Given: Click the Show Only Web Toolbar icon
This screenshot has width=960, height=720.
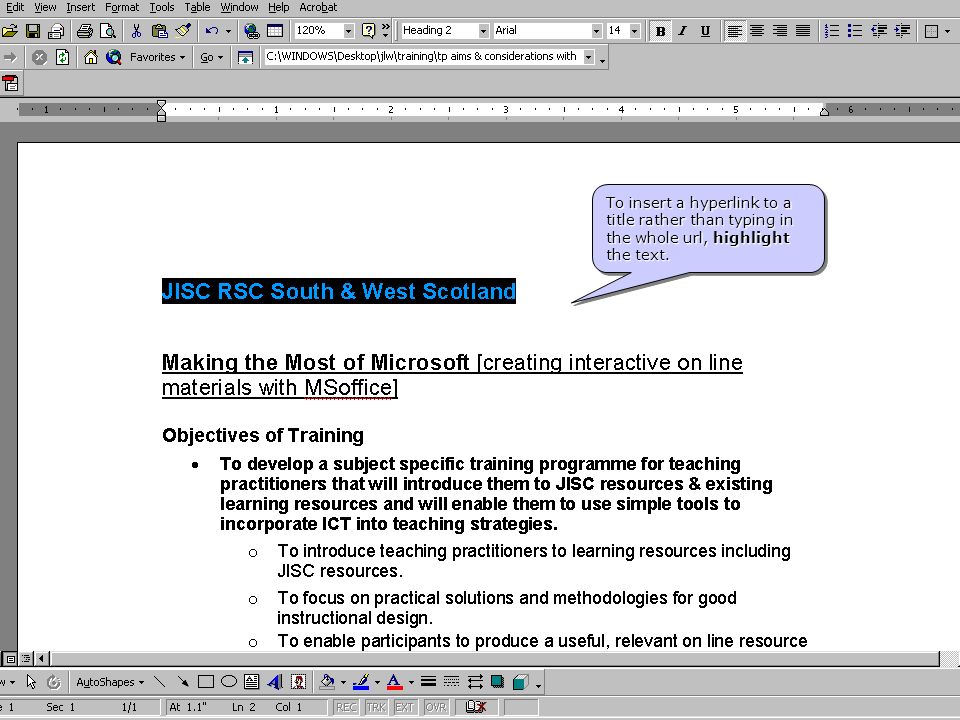Looking at the screenshot, I should 245,58.
